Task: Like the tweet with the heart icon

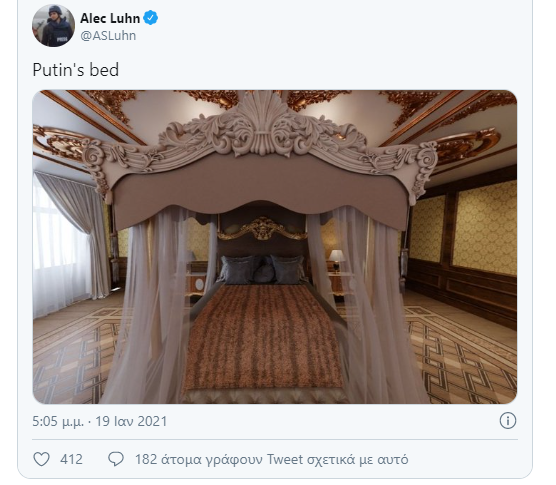Action: click(x=41, y=459)
